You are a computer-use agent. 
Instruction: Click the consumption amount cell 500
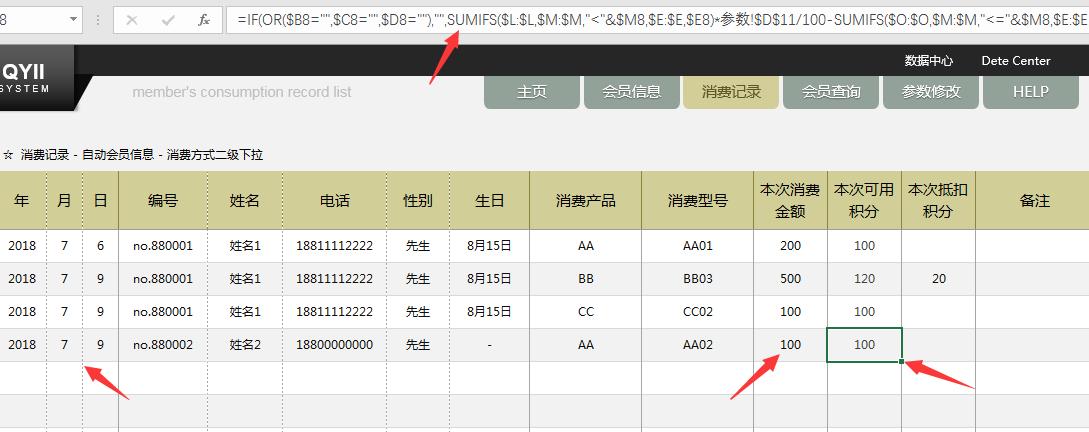790,279
